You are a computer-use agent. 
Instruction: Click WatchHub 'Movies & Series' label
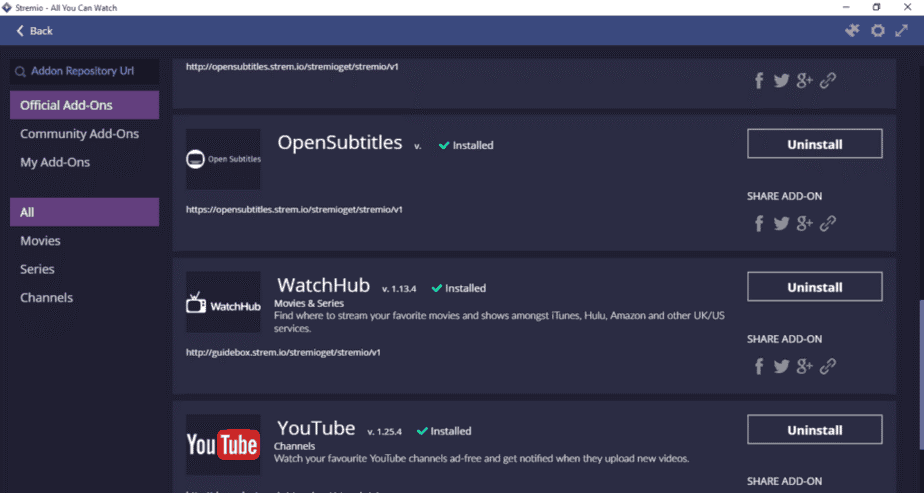(x=309, y=303)
